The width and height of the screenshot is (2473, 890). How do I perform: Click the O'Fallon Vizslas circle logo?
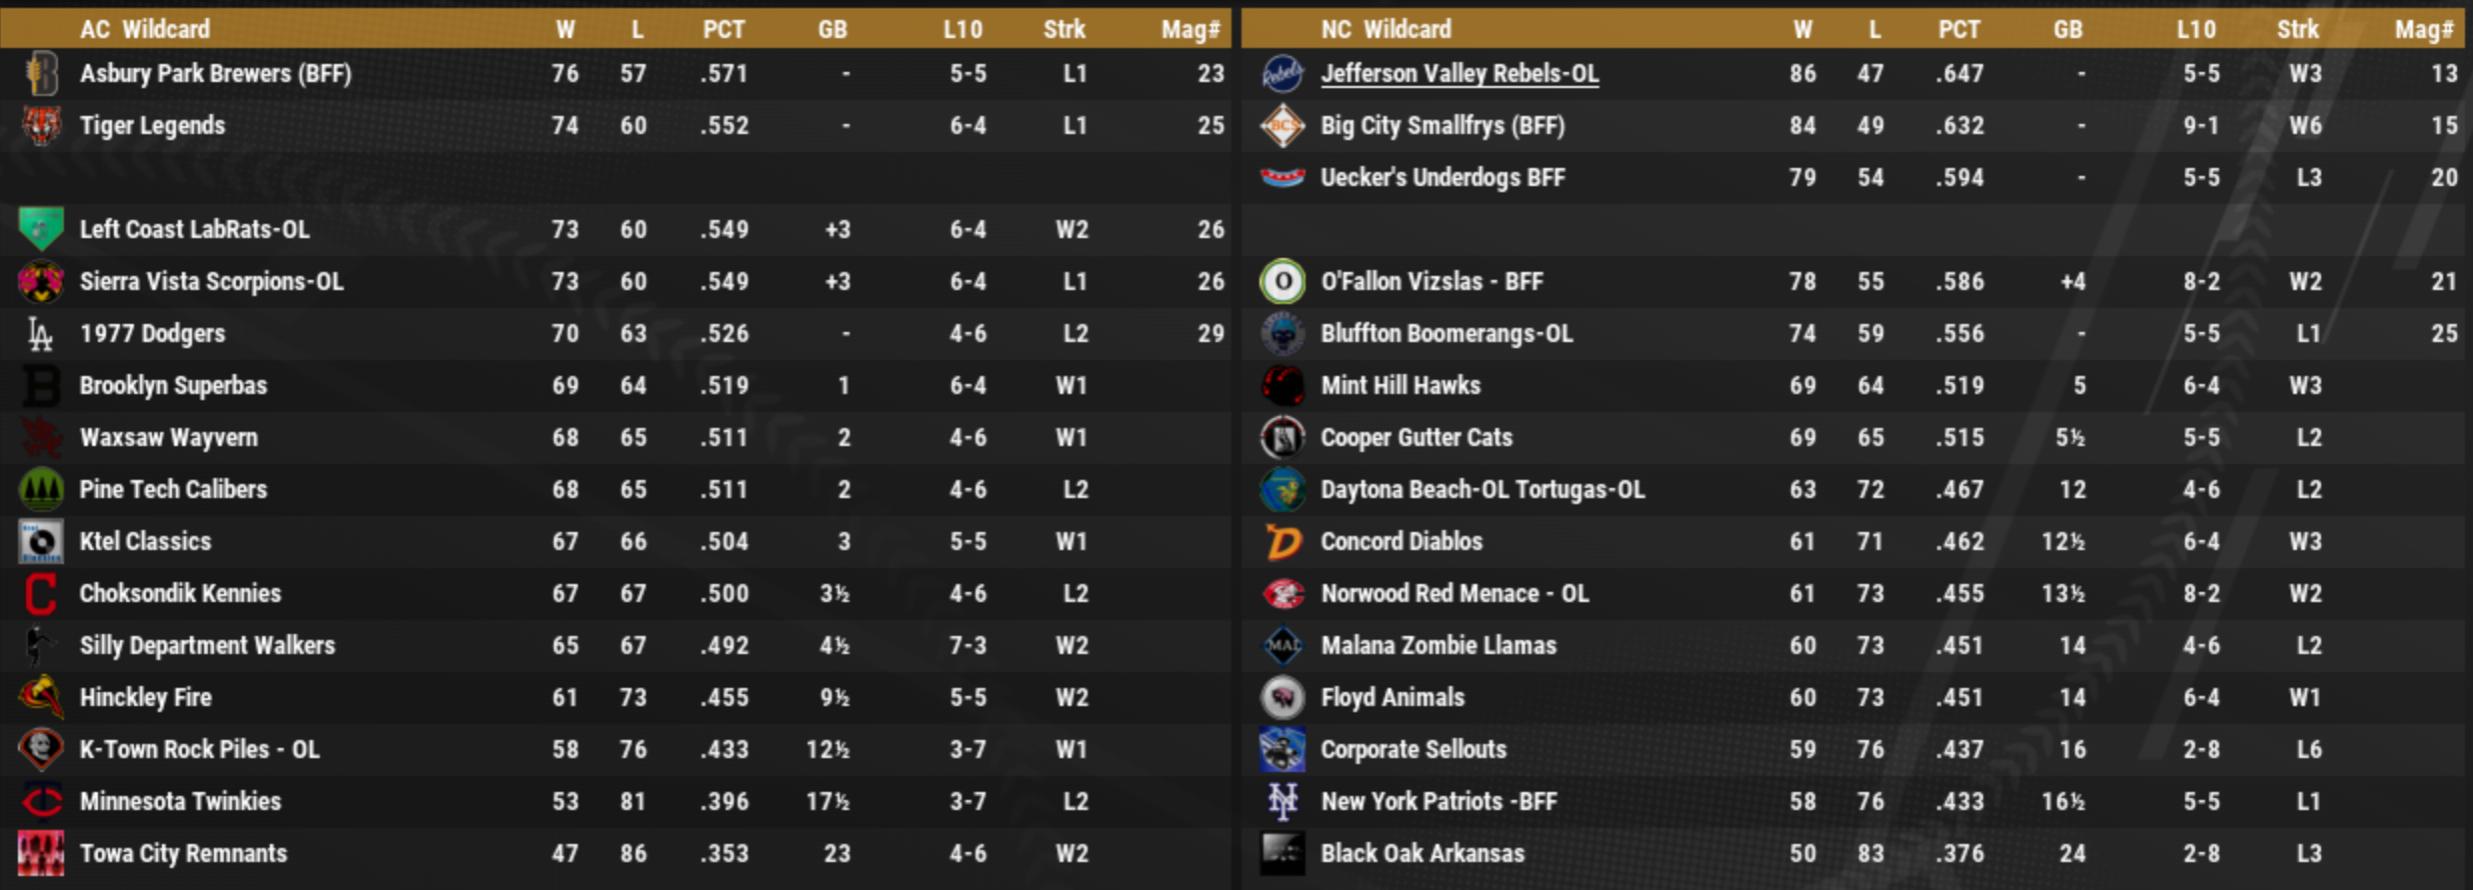[x=1283, y=282]
